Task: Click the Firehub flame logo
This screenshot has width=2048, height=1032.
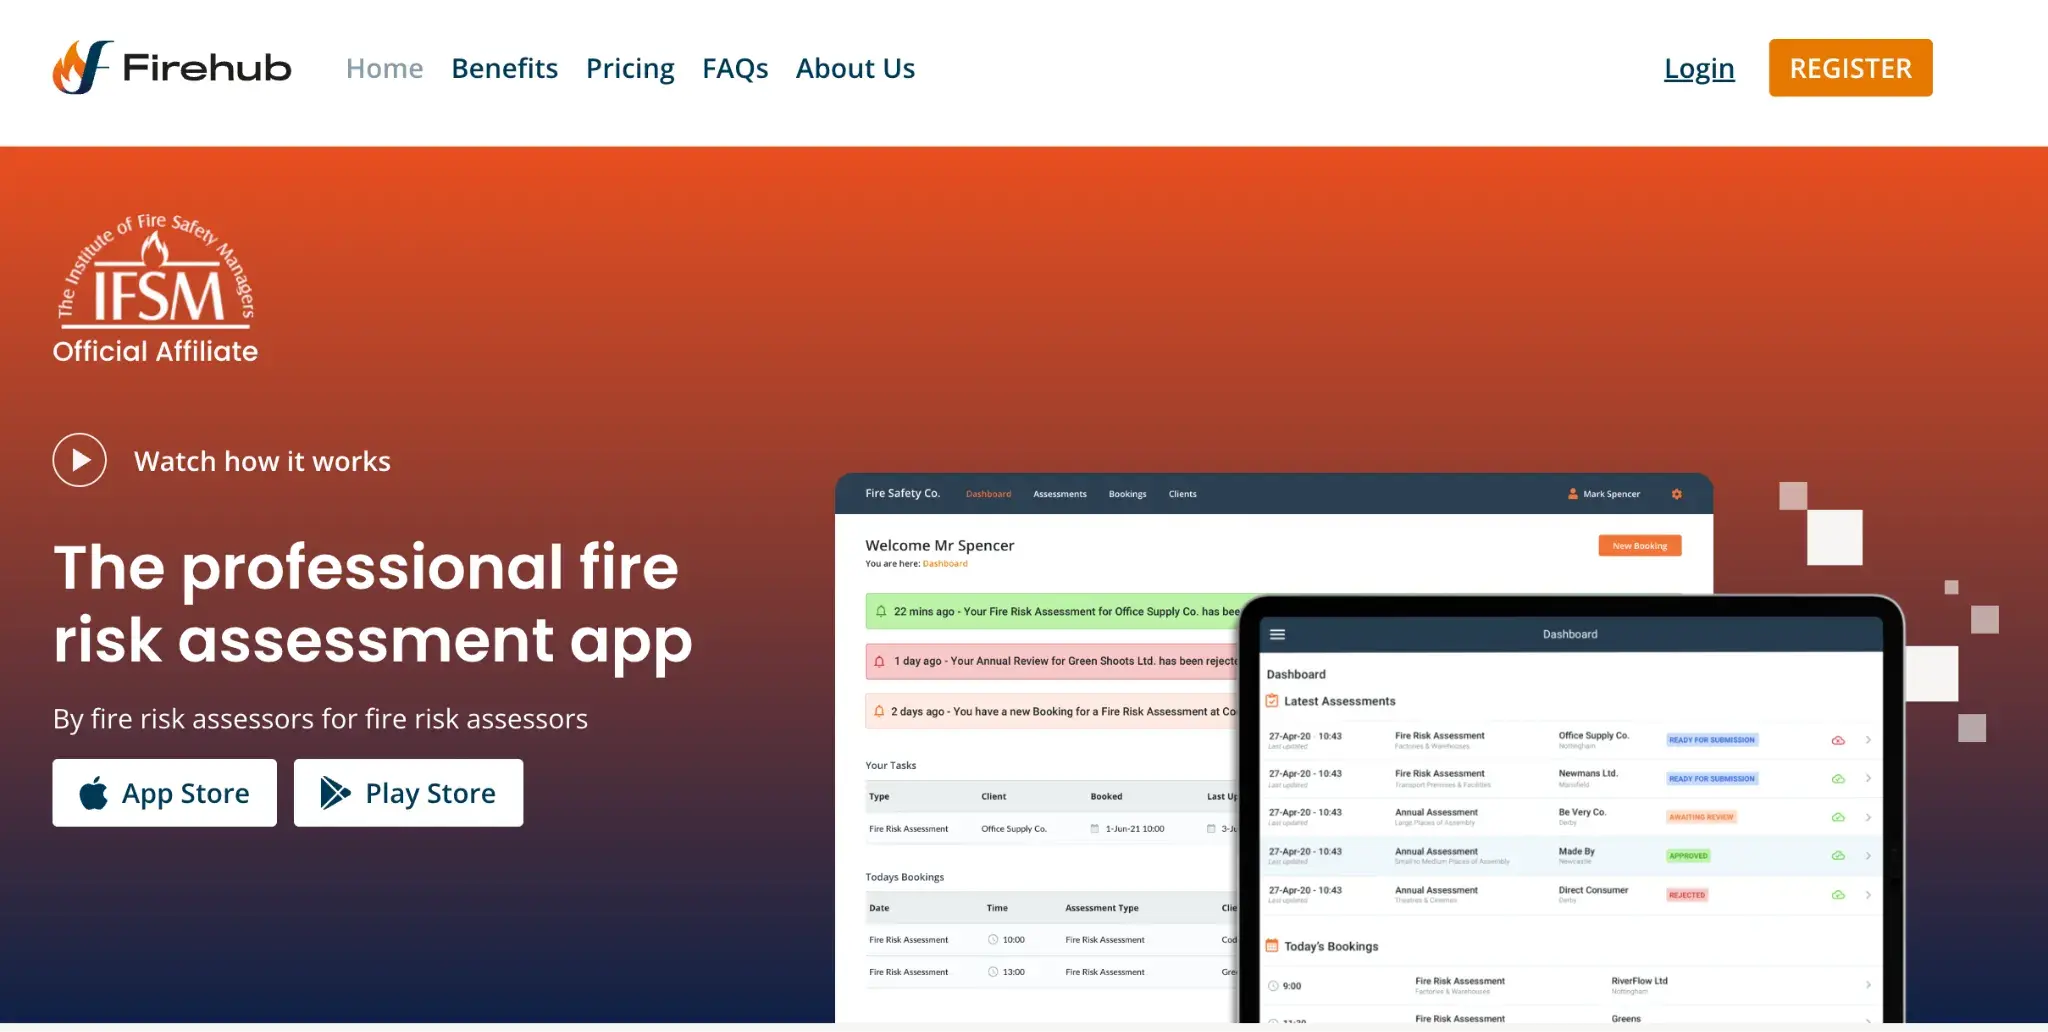Action: (78, 67)
